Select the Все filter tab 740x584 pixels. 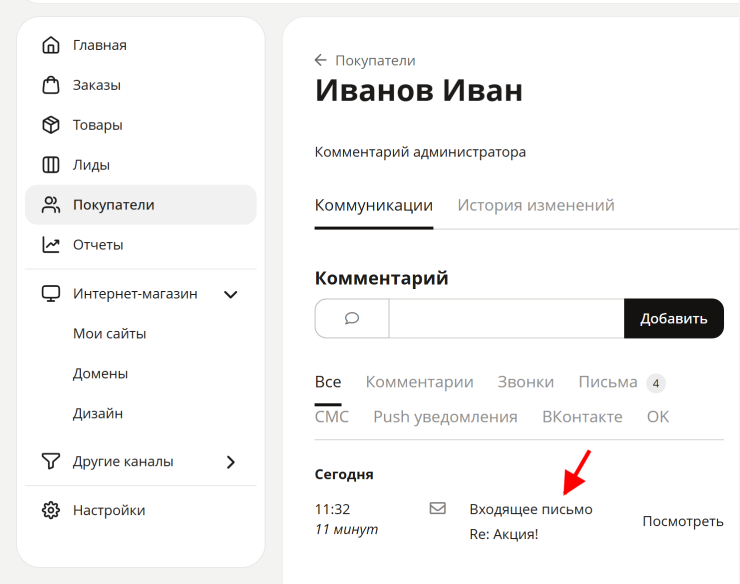328,382
